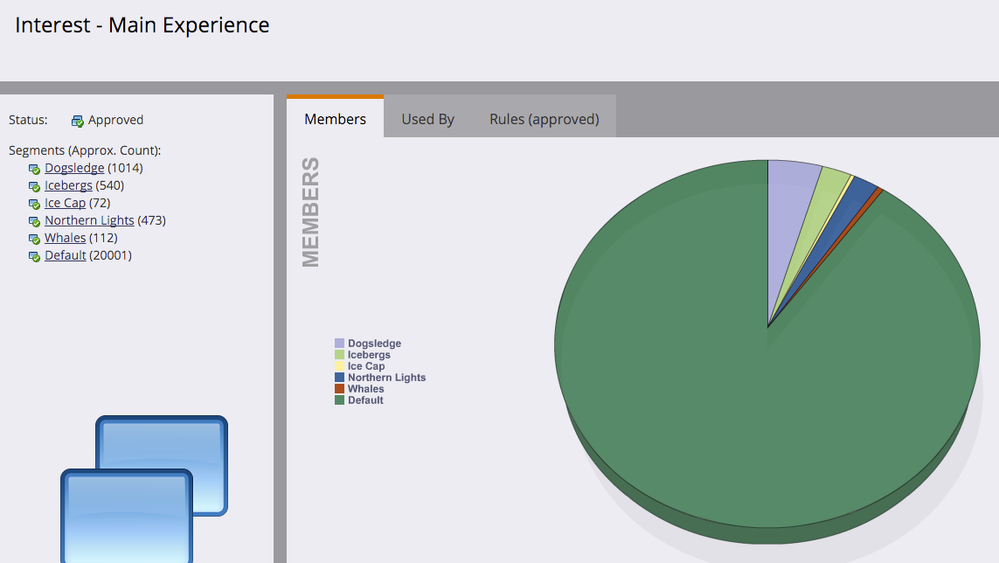Switch to the Members tab
999x563 pixels.
pos(335,118)
